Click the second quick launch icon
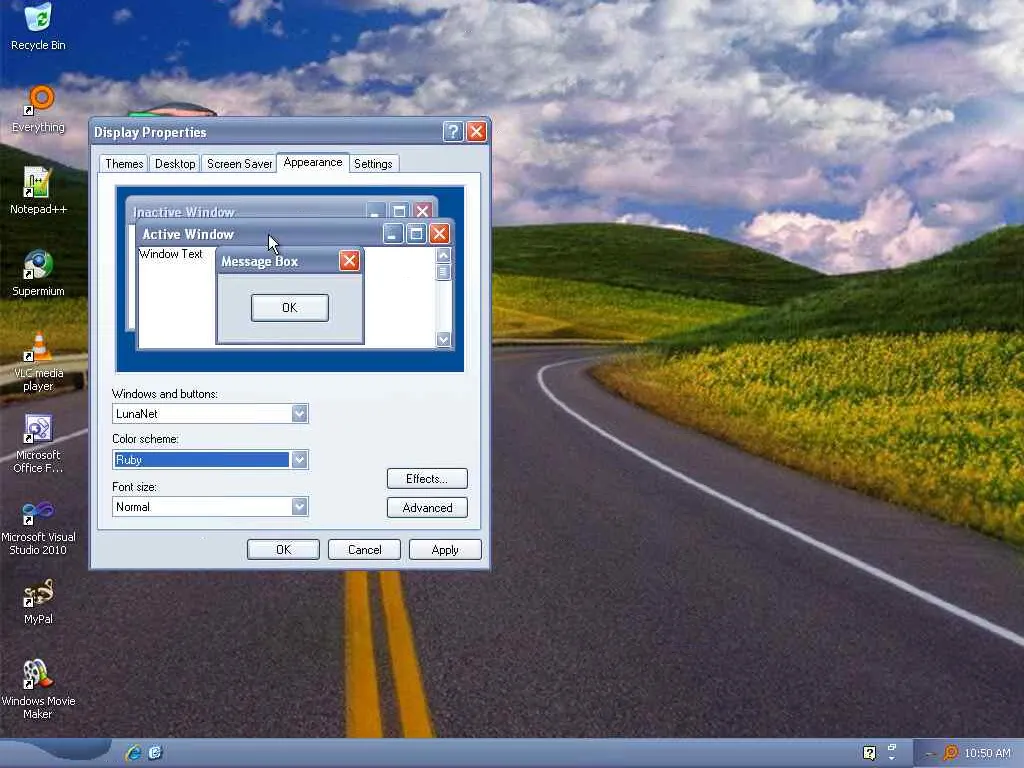The height and width of the screenshot is (768, 1024). 155,752
